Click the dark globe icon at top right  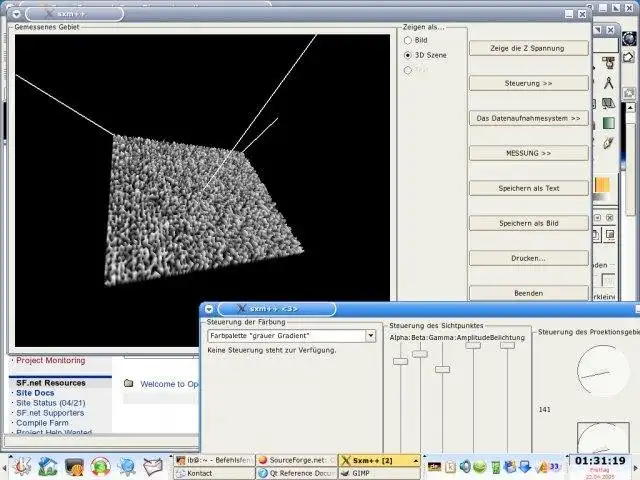coord(629,39)
